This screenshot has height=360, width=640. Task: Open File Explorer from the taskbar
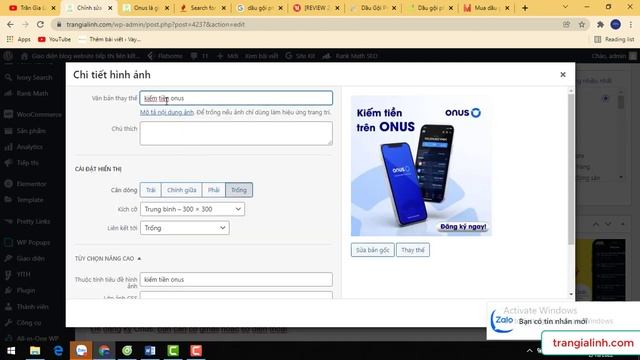click(35, 351)
